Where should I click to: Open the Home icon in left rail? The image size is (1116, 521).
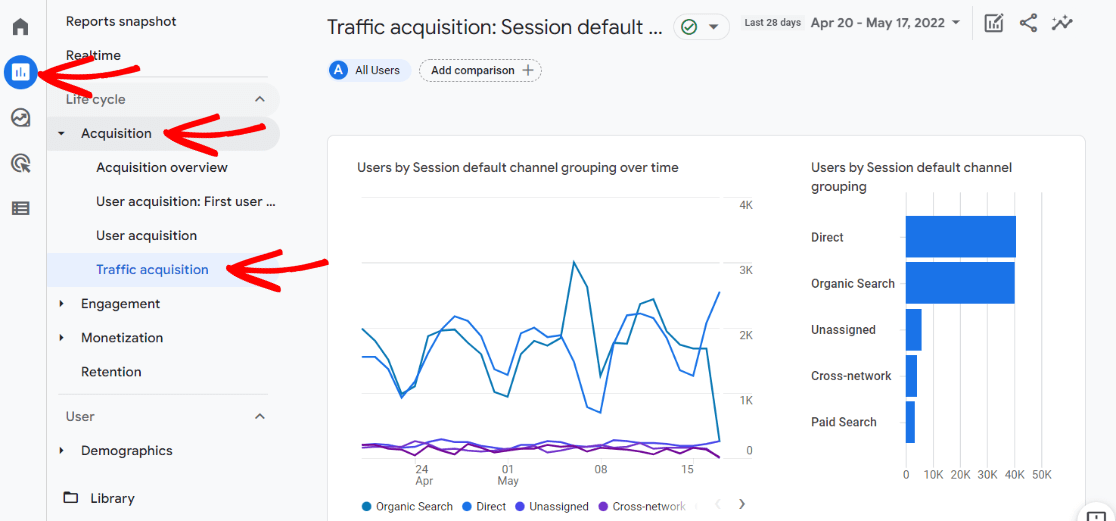20,27
